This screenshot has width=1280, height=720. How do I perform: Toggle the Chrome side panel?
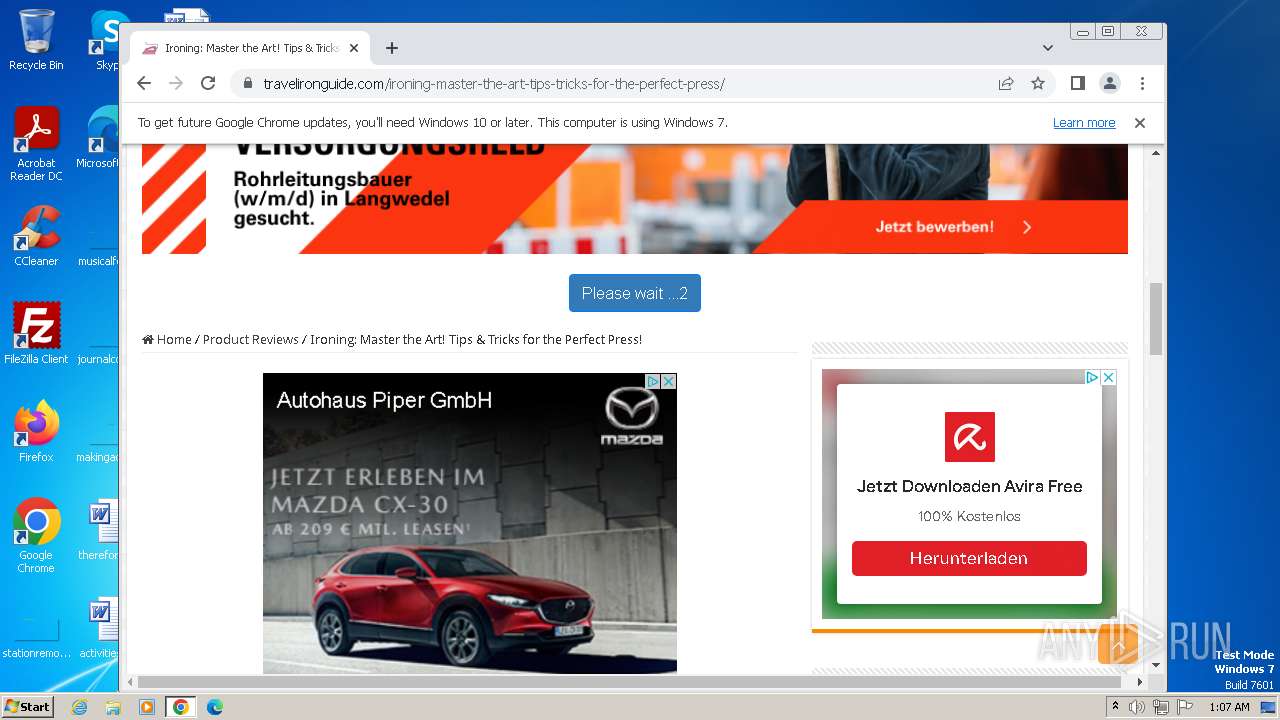click(x=1077, y=84)
